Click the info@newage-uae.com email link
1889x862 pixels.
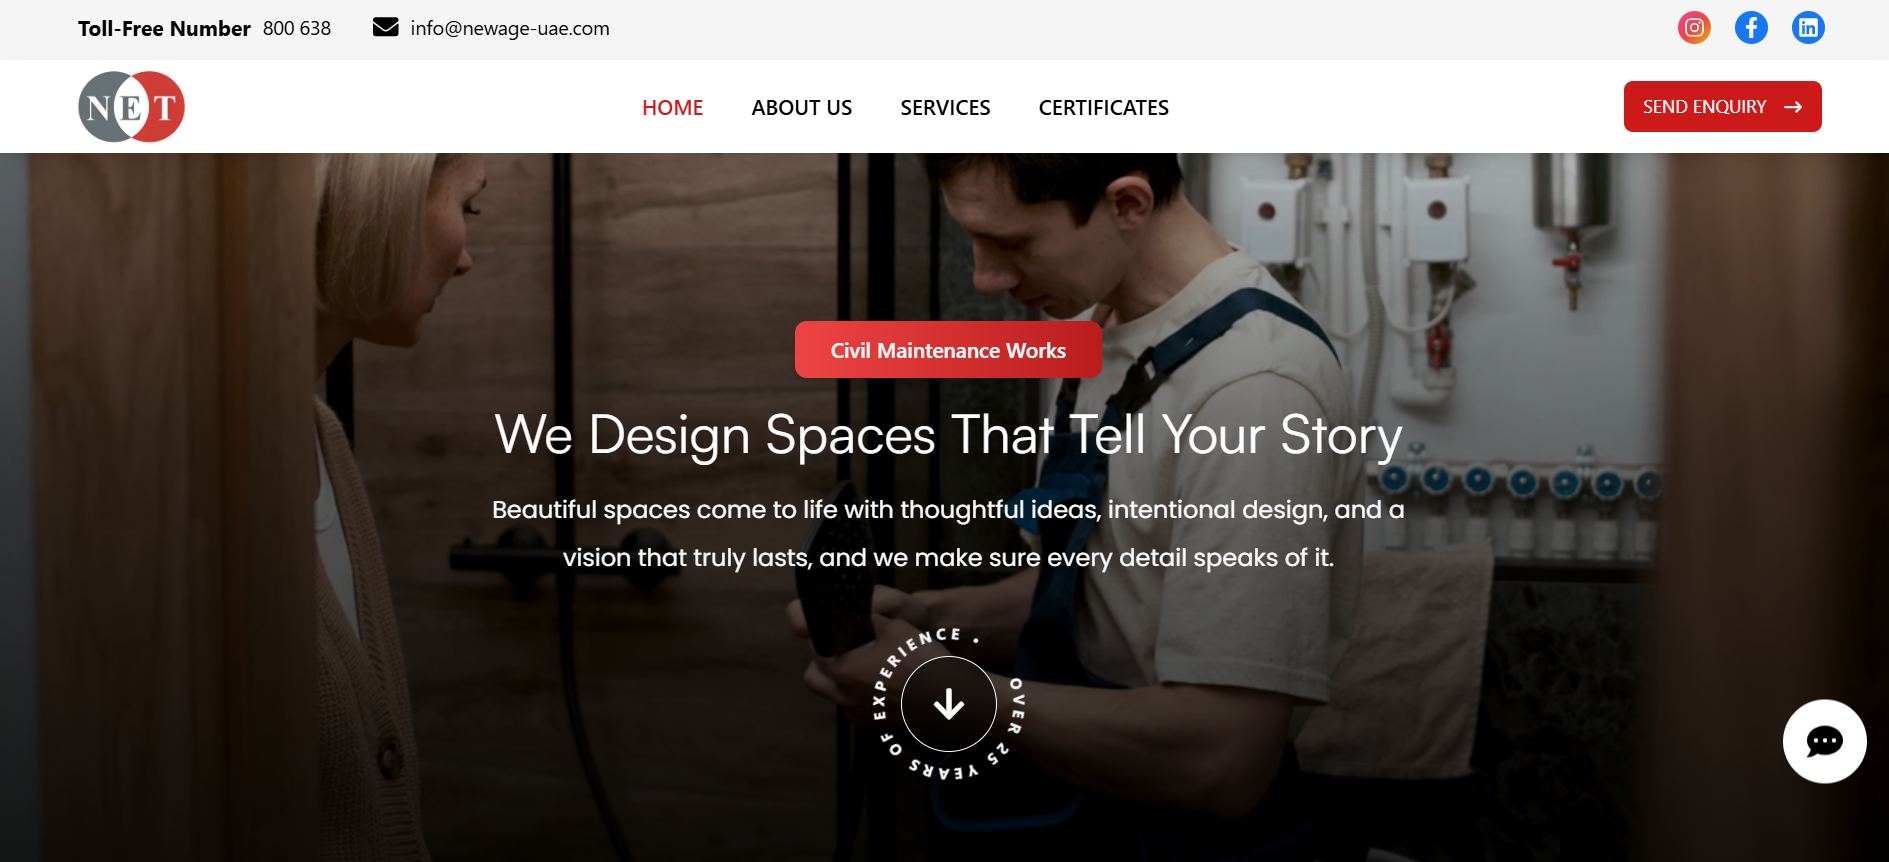coord(510,28)
